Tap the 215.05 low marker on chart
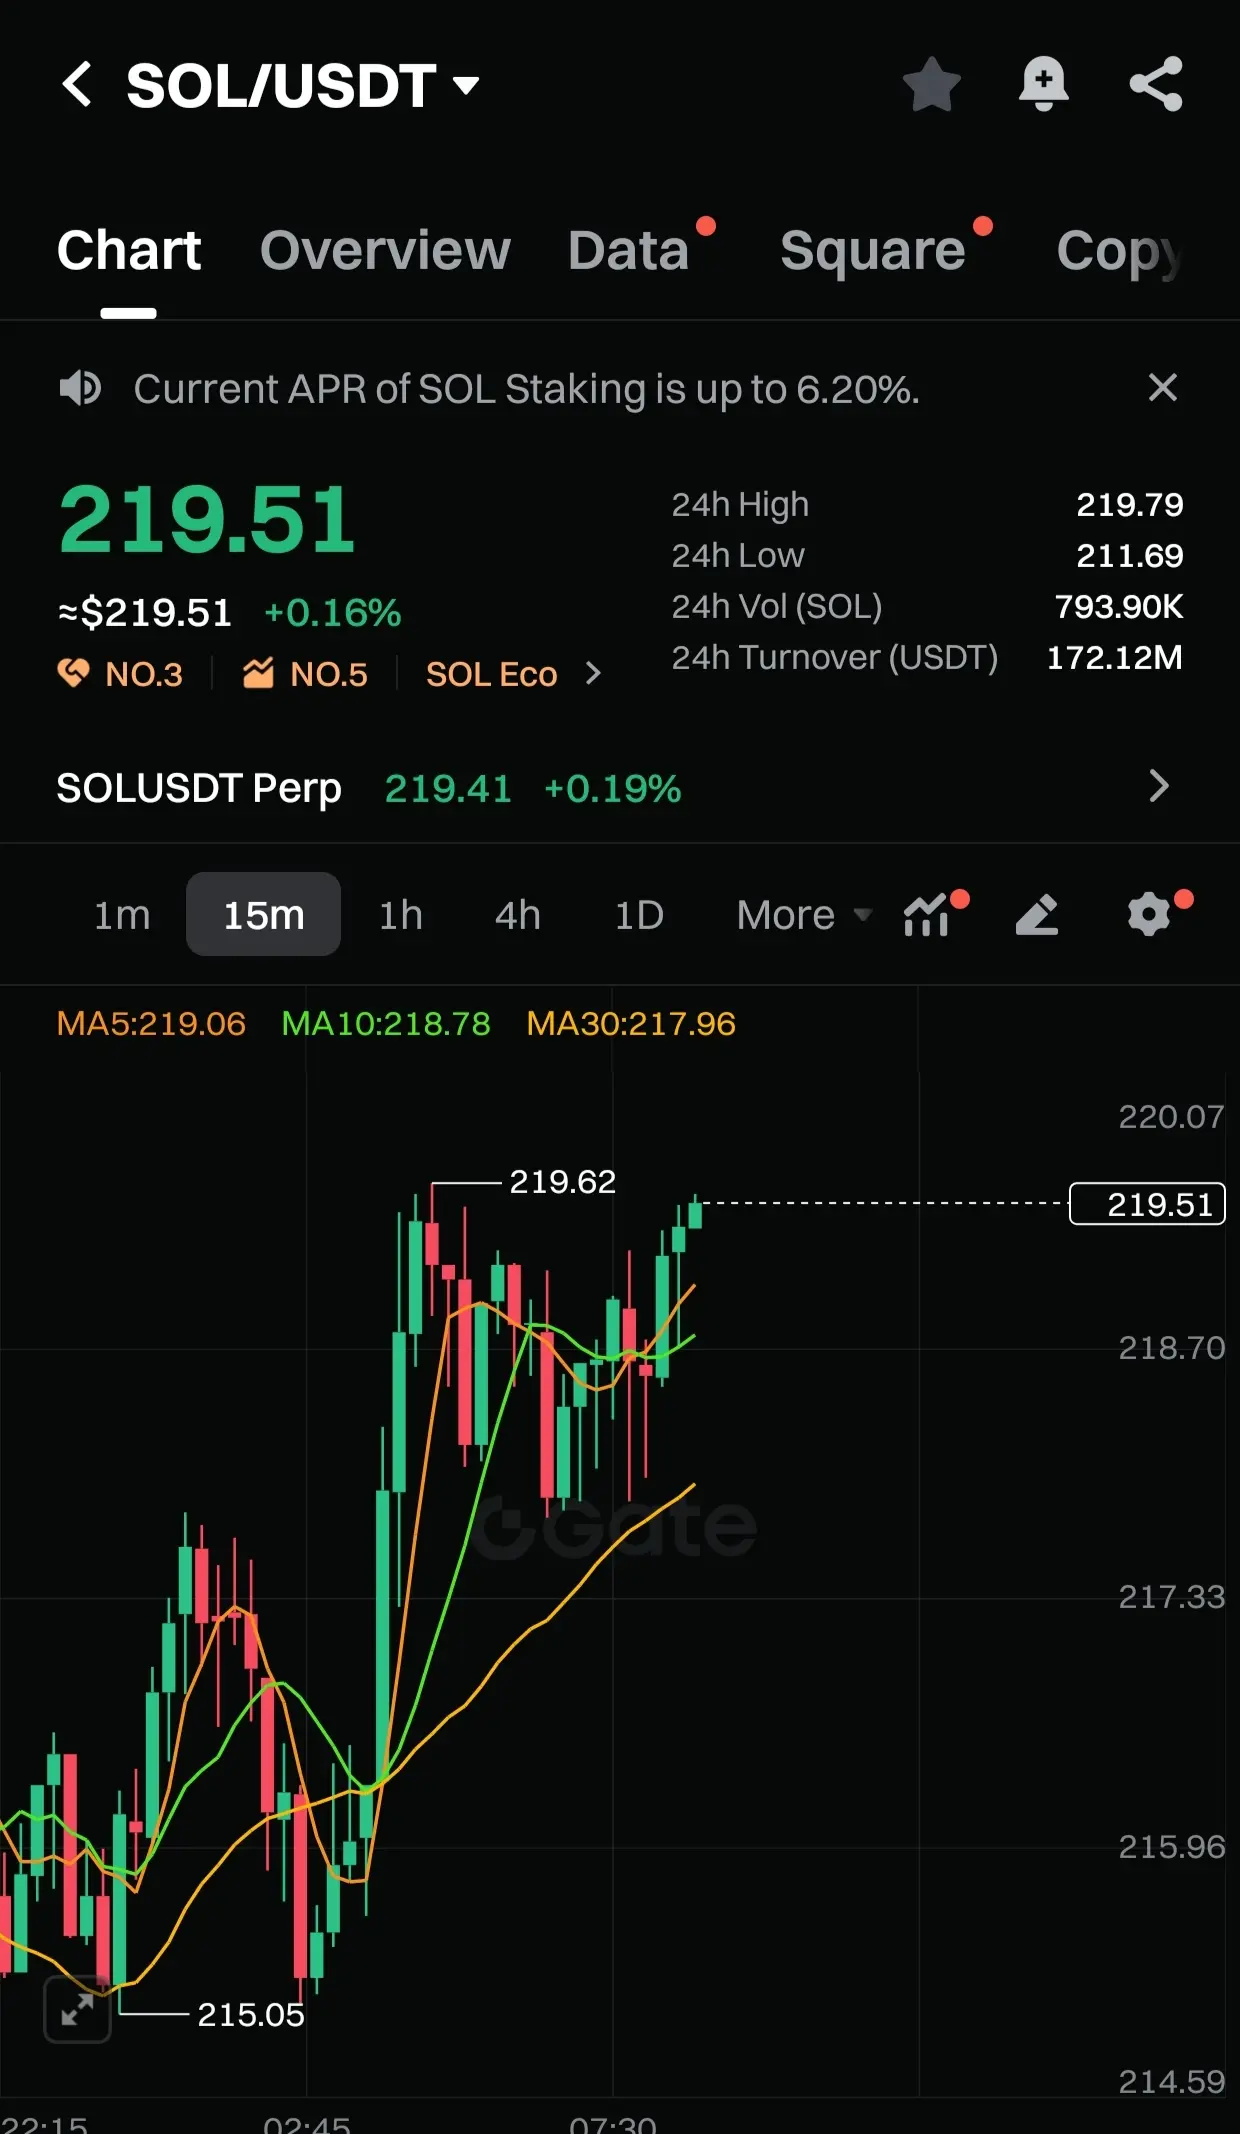 (x=250, y=2014)
